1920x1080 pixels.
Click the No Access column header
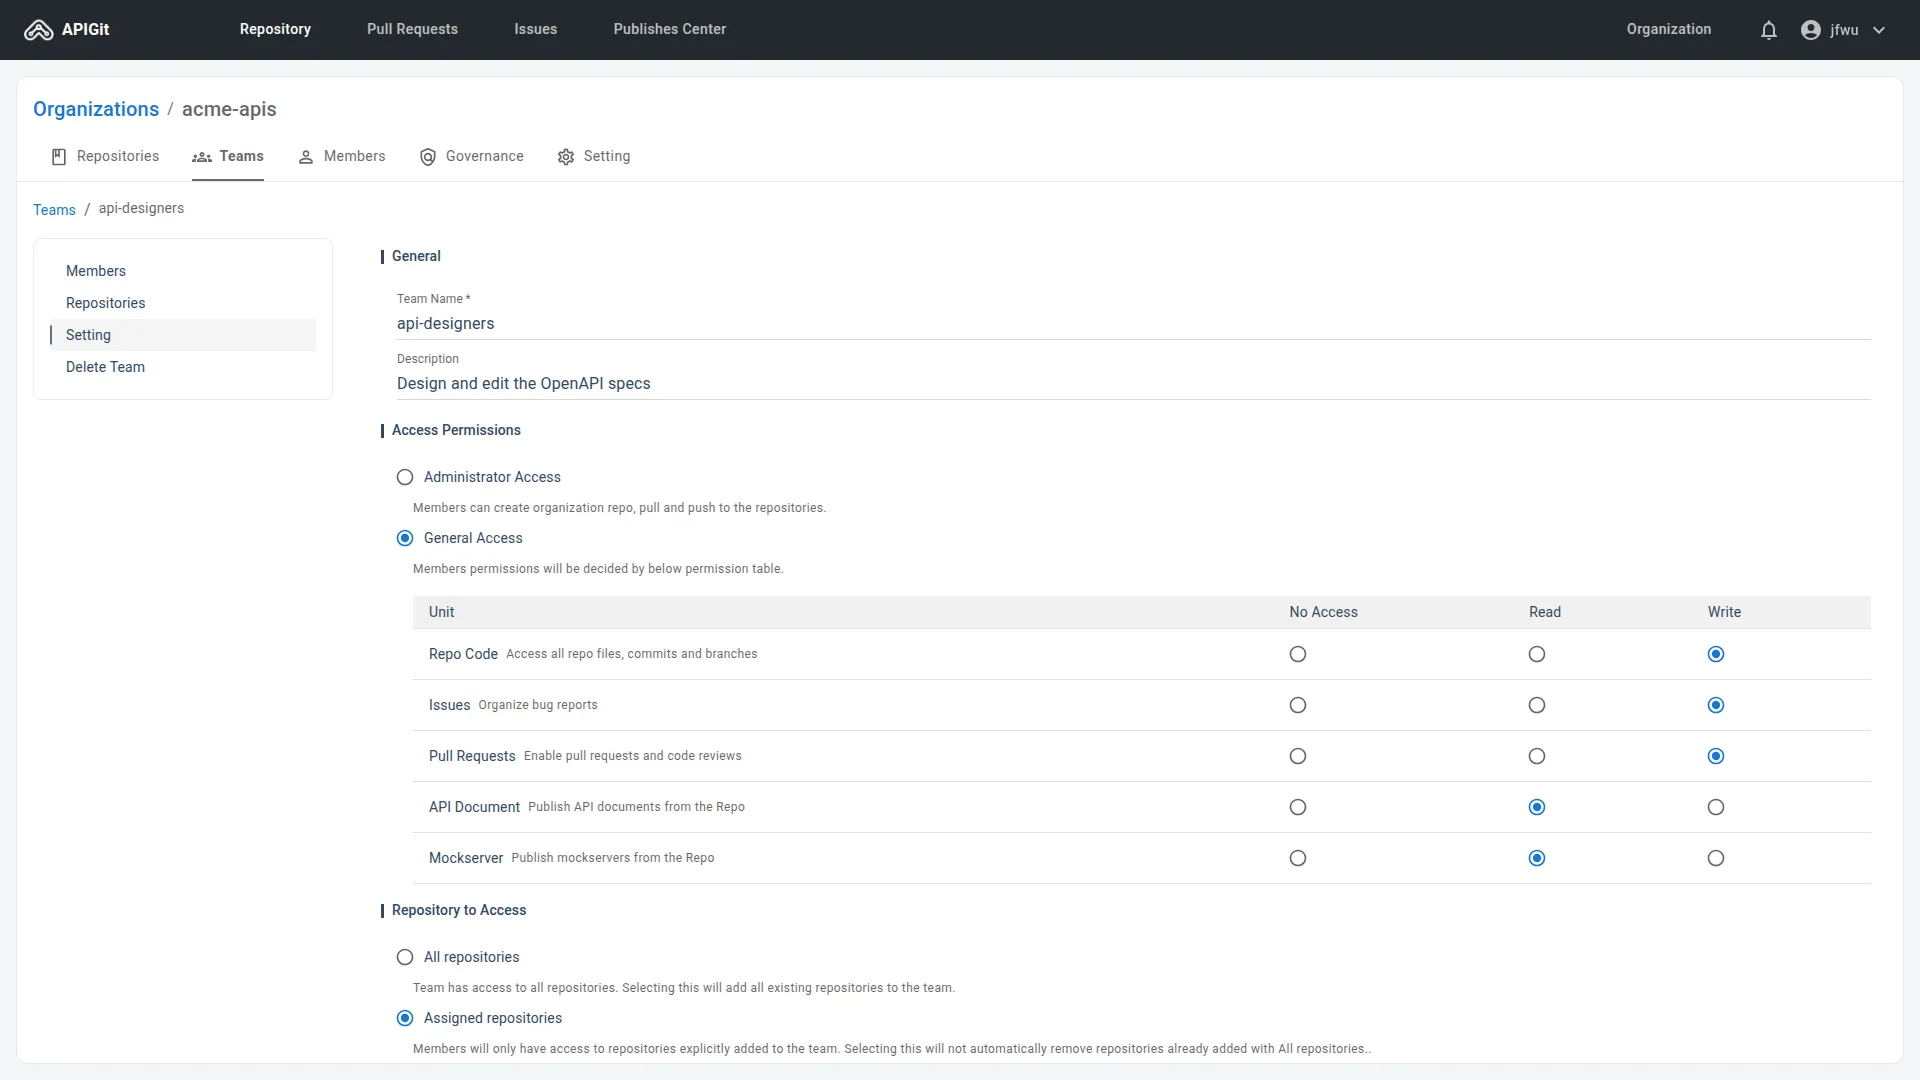click(1323, 612)
